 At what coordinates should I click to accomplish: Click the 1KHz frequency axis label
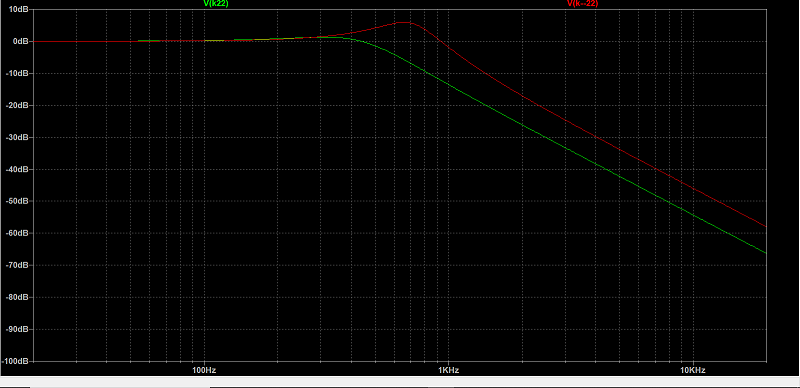tap(448, 370)
